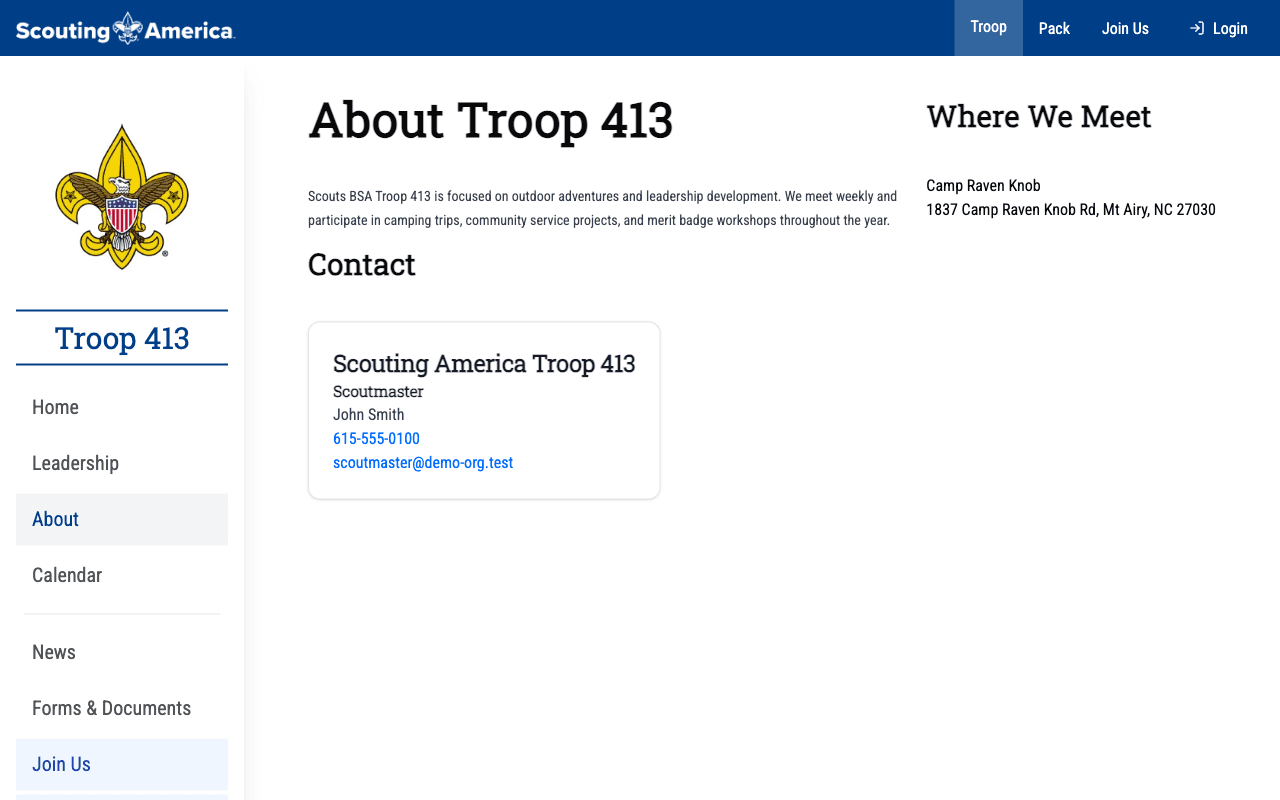1280x800 pixels.
Task: Click the Login button
Action: coord(1218,28)
